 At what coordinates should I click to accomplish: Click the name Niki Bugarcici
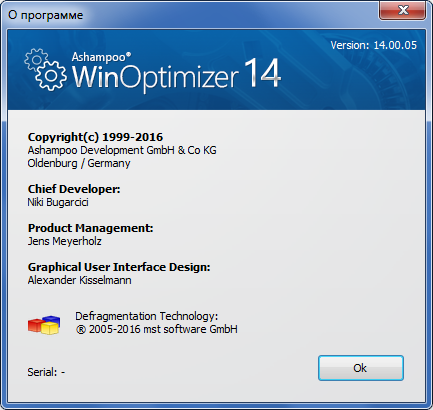[x=58, y=202]
